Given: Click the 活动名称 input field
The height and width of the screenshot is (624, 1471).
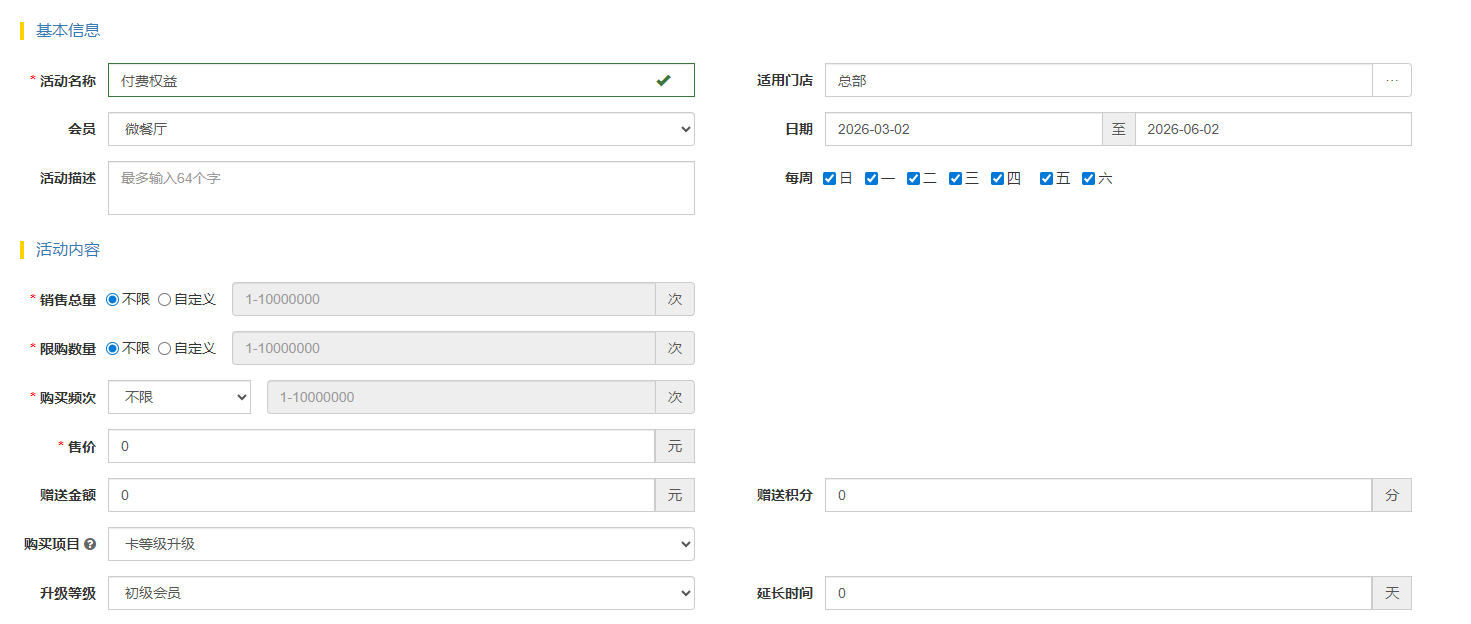Looking at the screenshot, I should [x=380, y=81].
